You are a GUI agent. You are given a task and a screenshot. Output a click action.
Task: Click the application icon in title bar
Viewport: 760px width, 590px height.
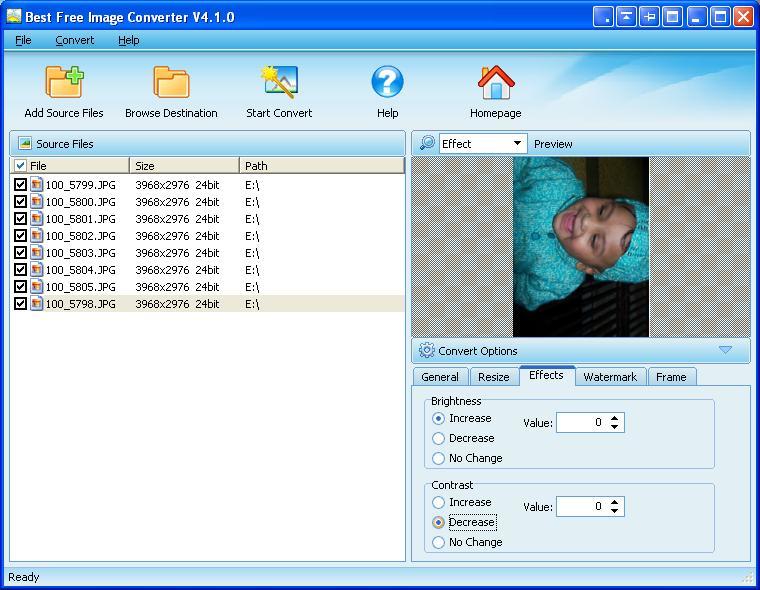14,16
